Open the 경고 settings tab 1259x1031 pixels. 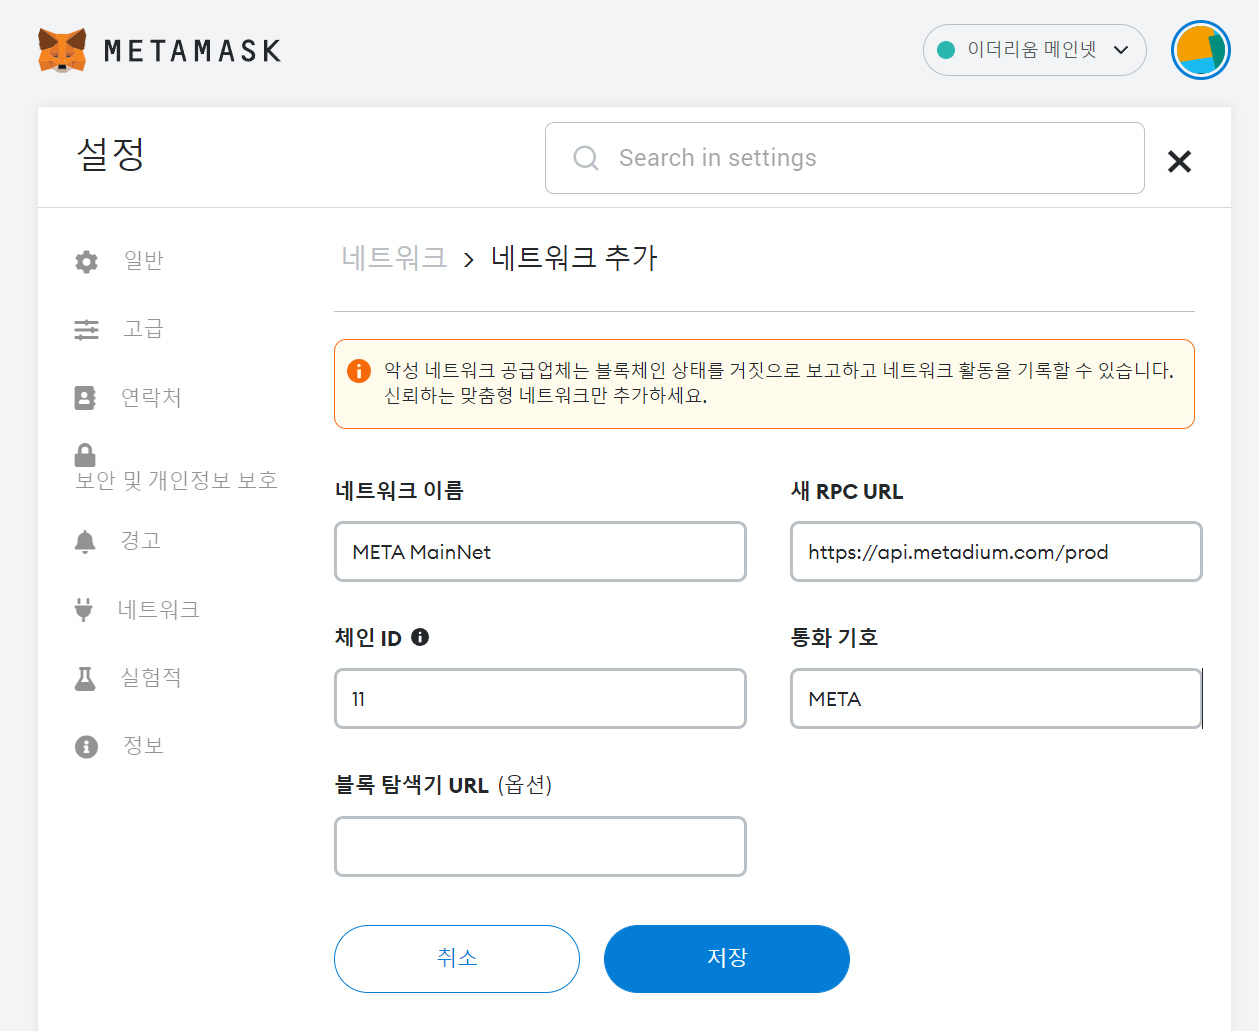coord(141,541)
